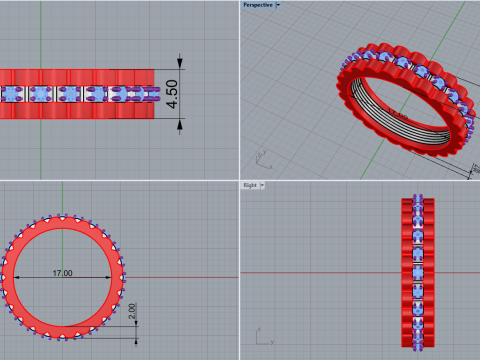Click the Perspective viewport title label
Image resolution: width=480 pixels, height=360 pixels.
[258, 5]
